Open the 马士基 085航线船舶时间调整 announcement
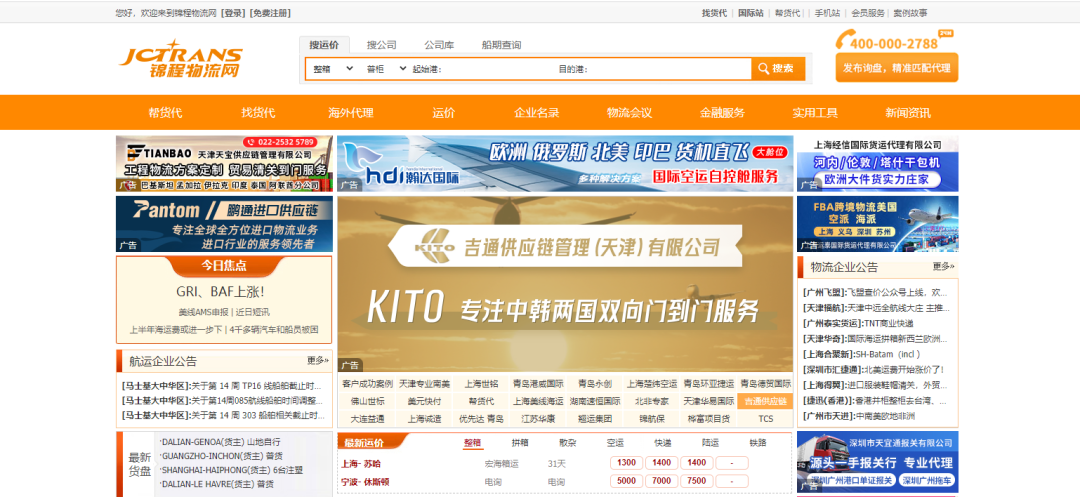1080x497 pixels. coord(221,401)
